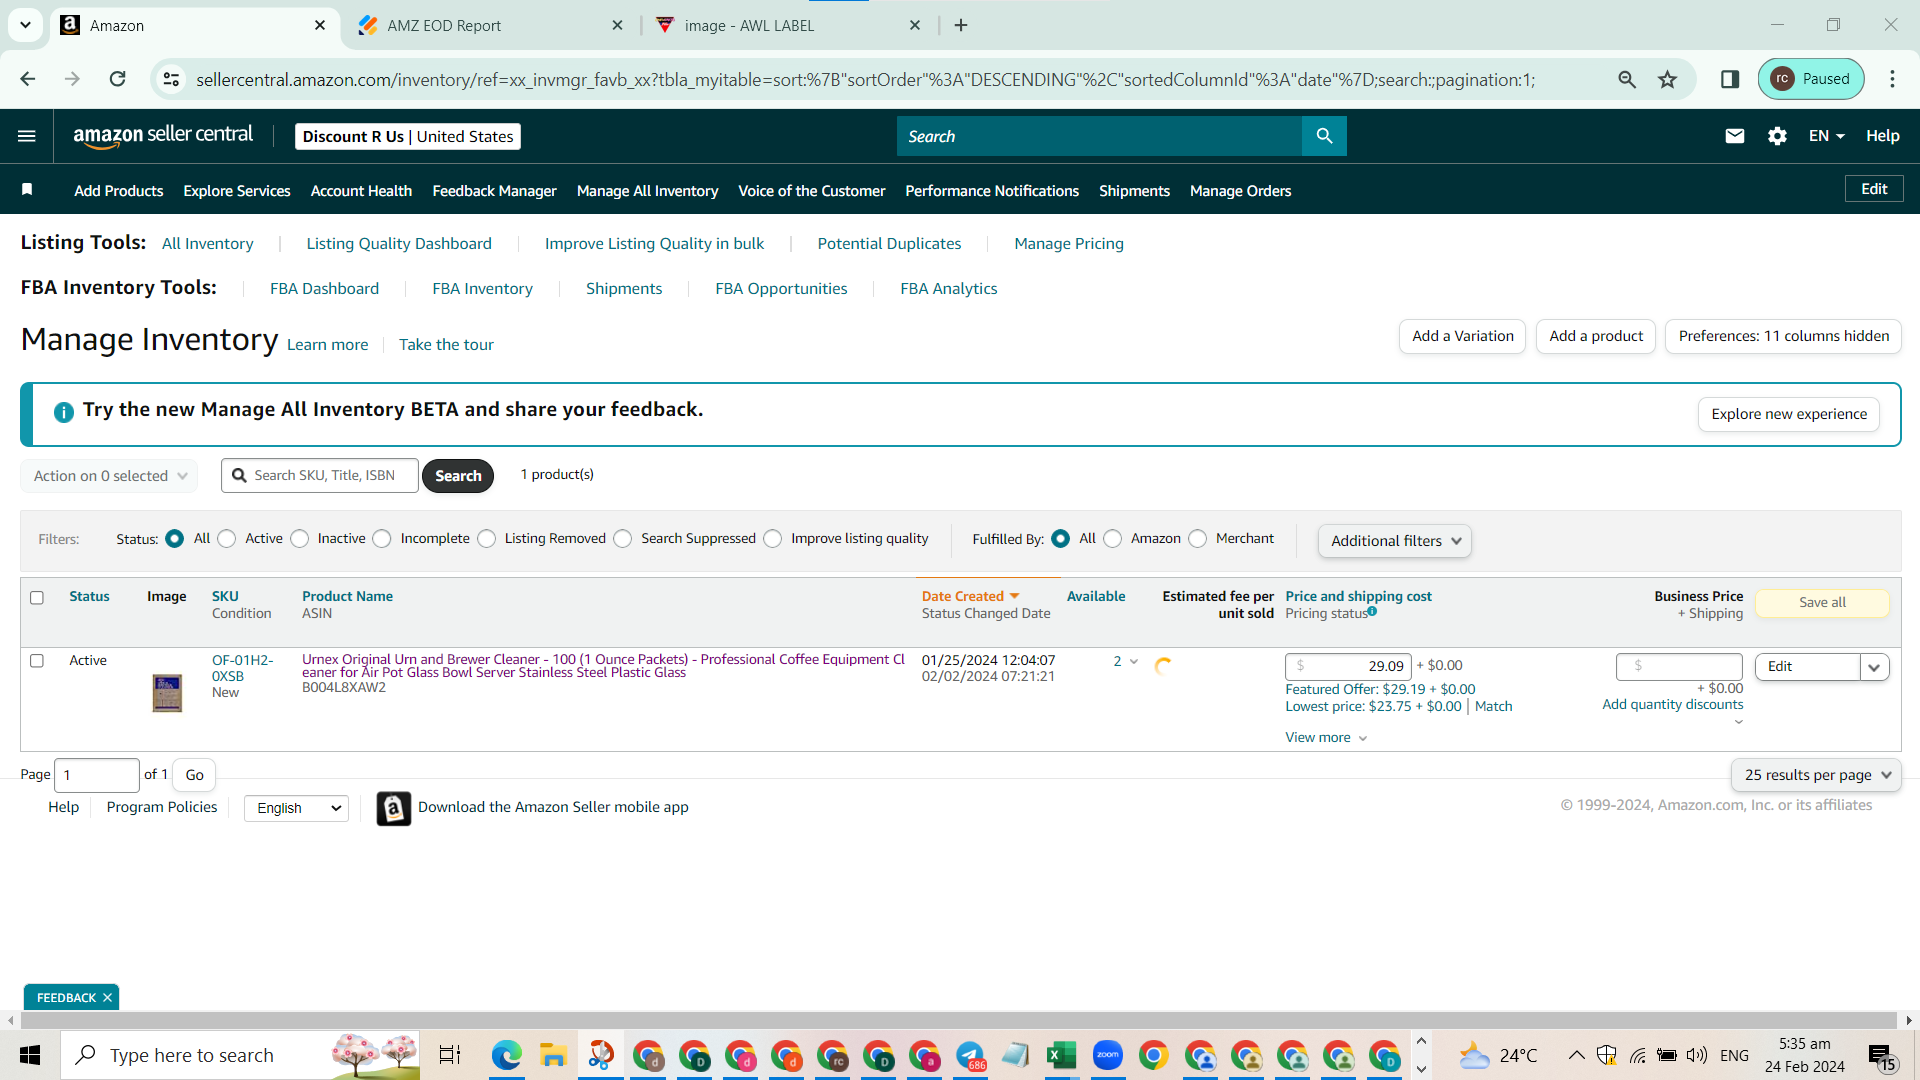Select the Inactive status filter

click(300, 539)
